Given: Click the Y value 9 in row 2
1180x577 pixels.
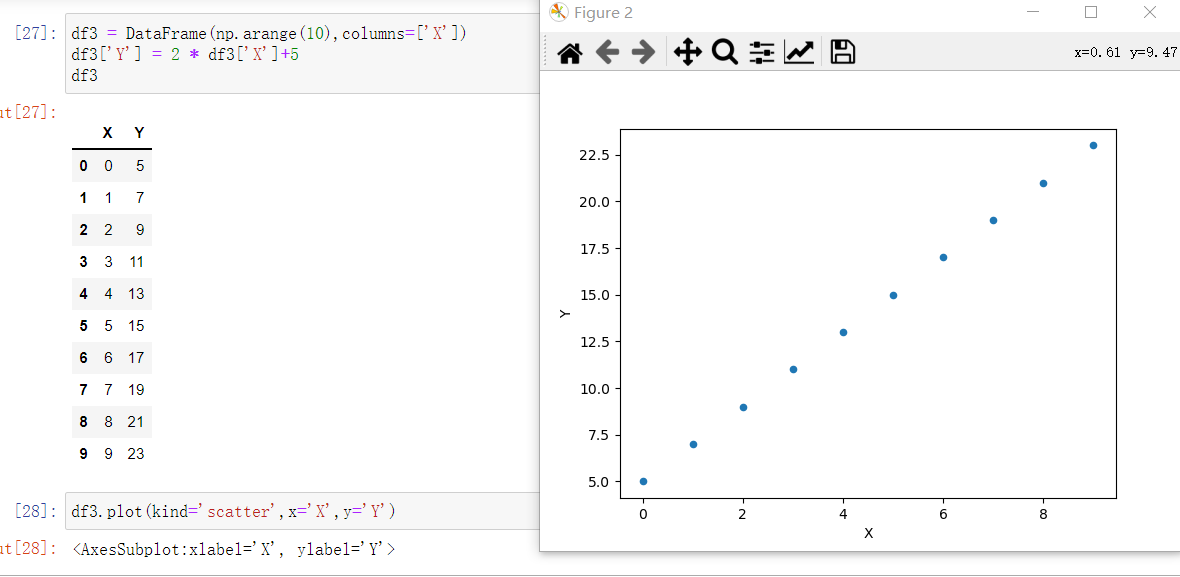Looking at the screenshot, I should point(140,229).
